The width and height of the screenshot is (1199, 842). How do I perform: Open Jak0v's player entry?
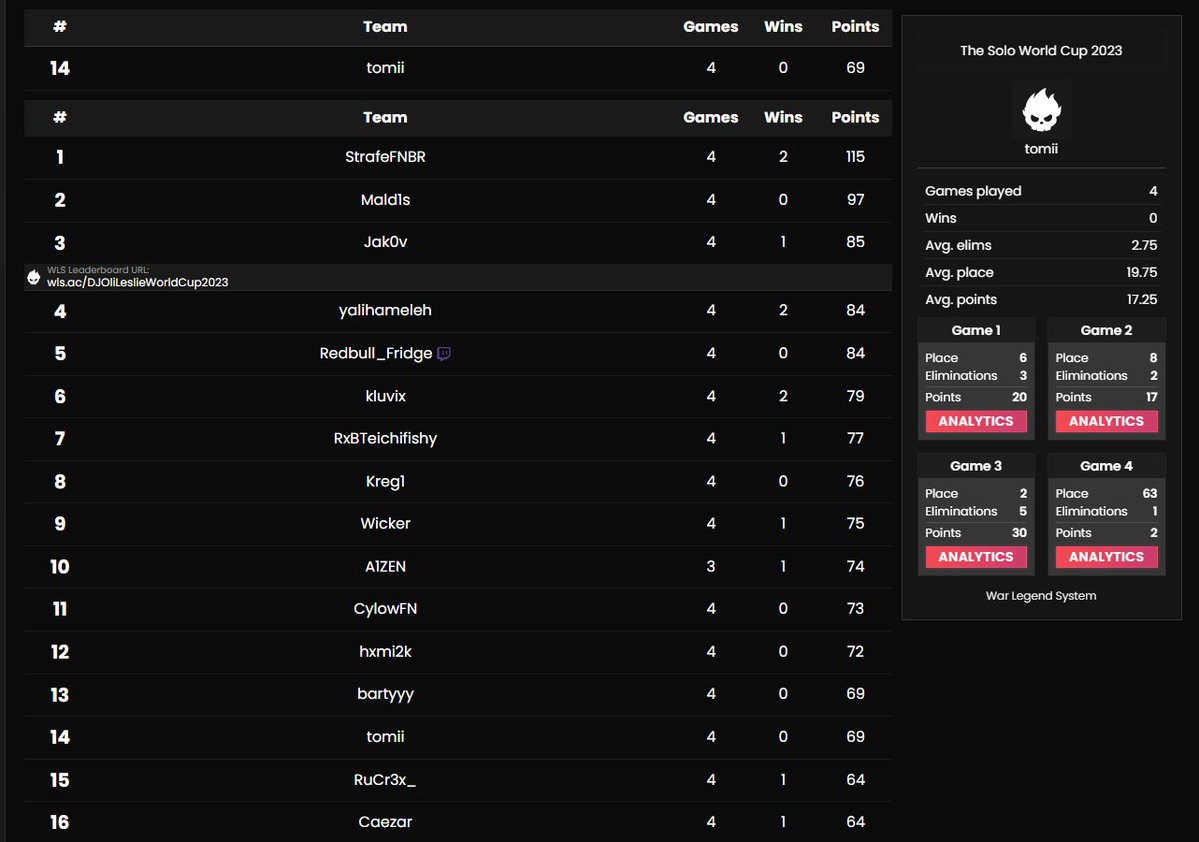pyautogui.click(x=385, y=241)
